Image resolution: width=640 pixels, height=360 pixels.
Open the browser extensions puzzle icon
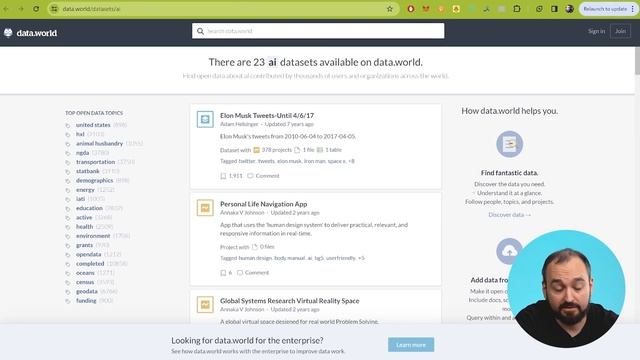pos(517,9)
